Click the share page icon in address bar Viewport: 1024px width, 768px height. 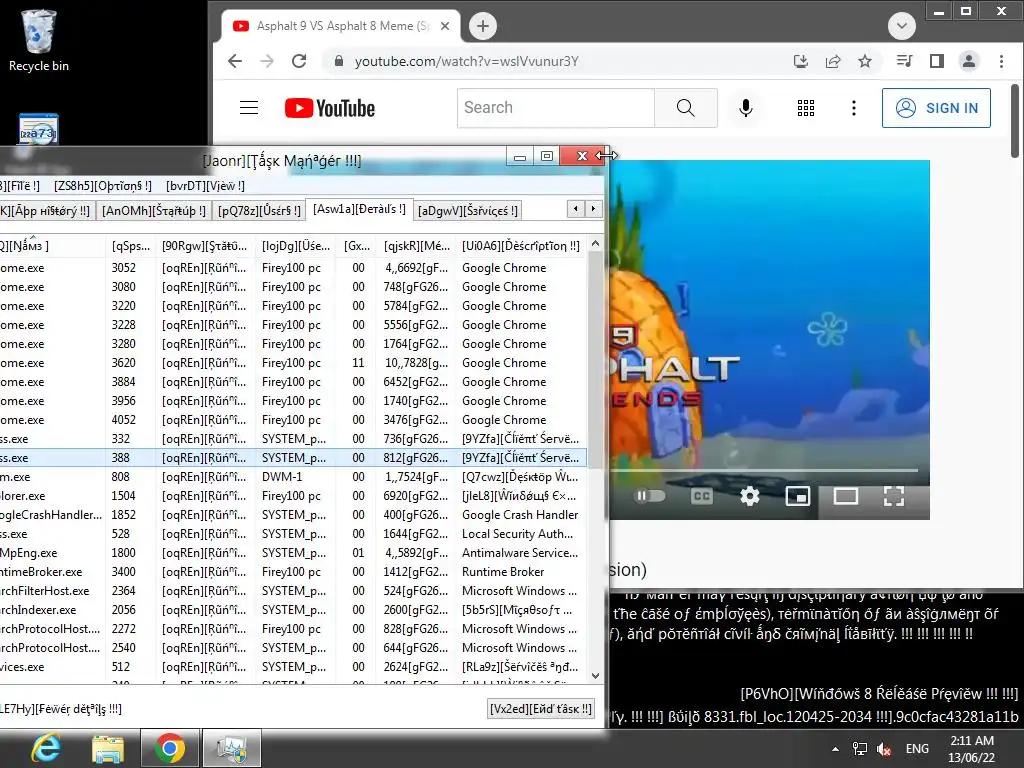tap(833, 61)
